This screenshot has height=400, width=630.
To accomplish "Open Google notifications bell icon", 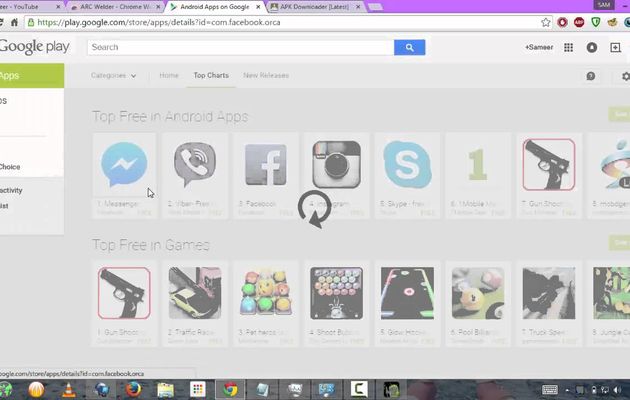I will point(591,47).
